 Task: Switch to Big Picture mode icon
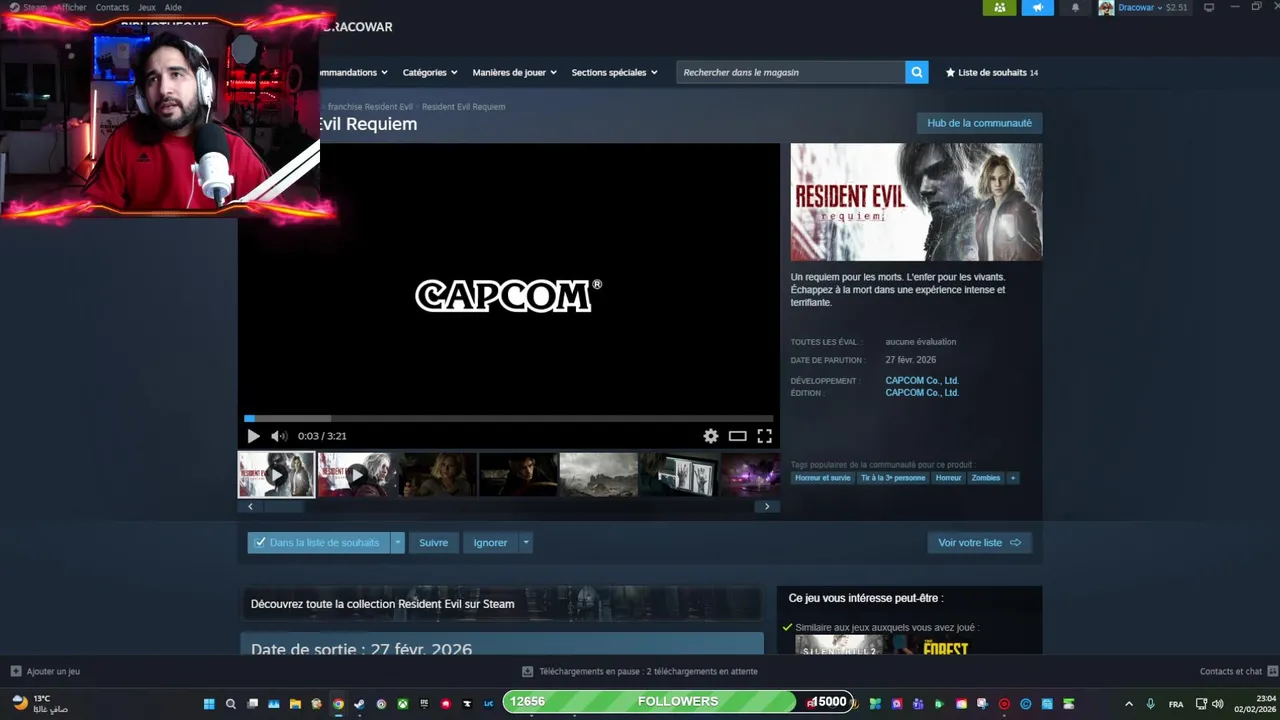coord(1209,7)
